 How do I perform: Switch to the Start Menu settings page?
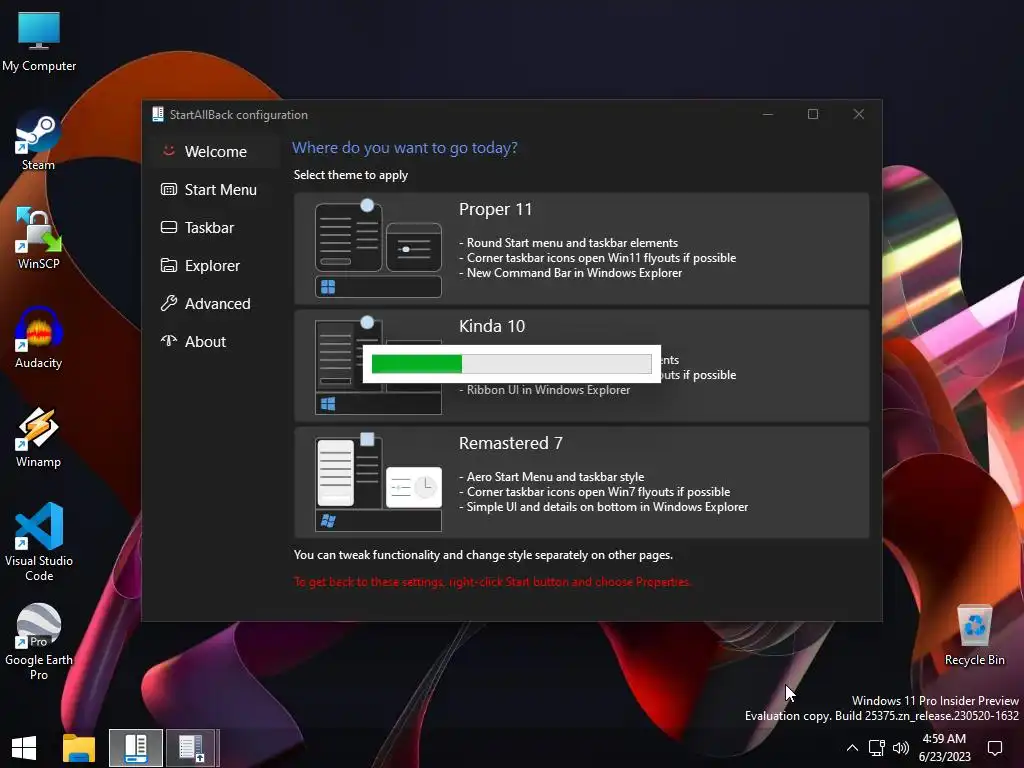[215, 189]
